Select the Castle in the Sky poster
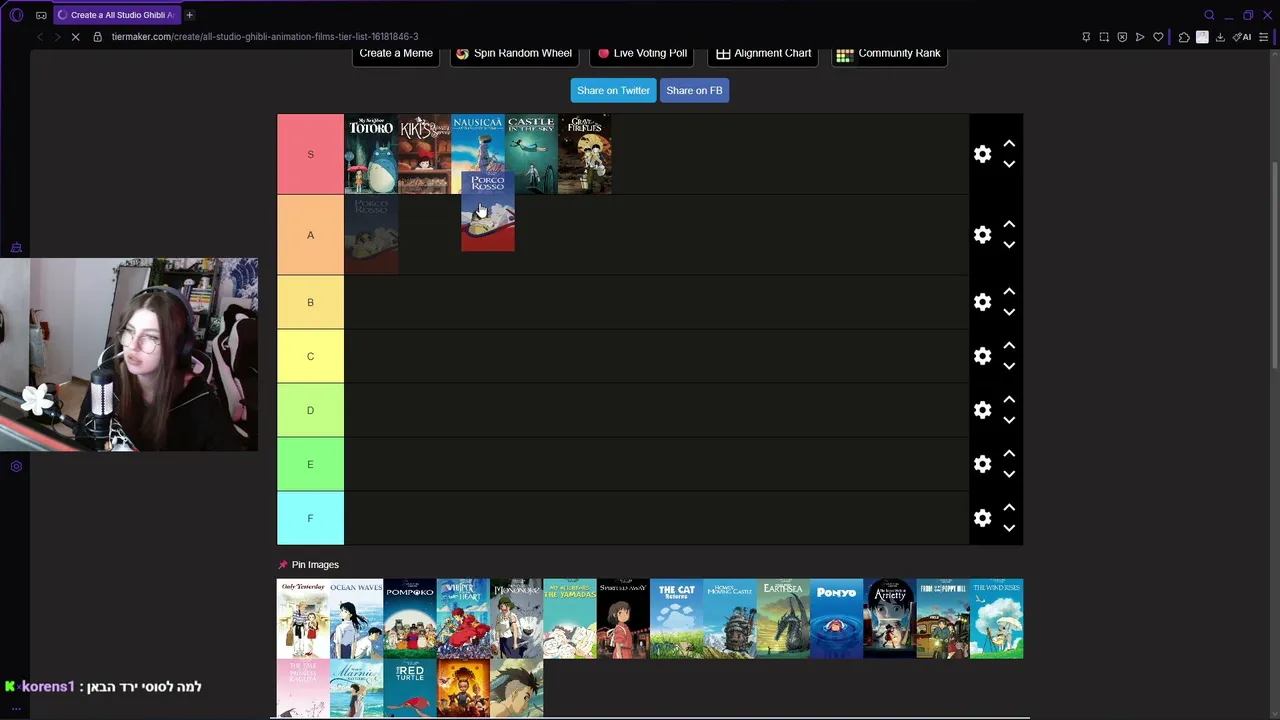 tap(531, 154)
